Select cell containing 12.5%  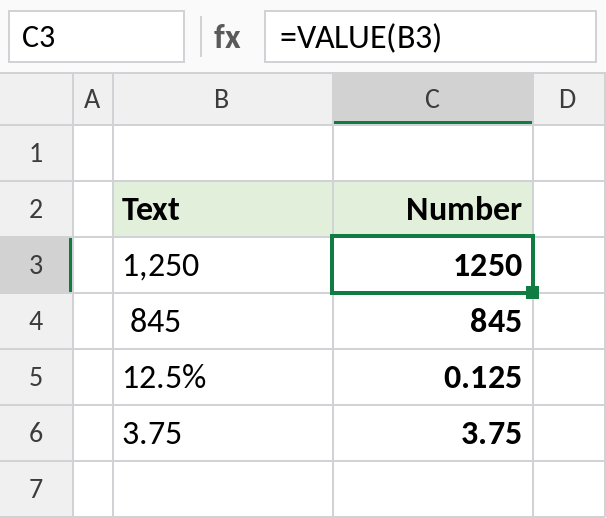[x=223, y=377]
